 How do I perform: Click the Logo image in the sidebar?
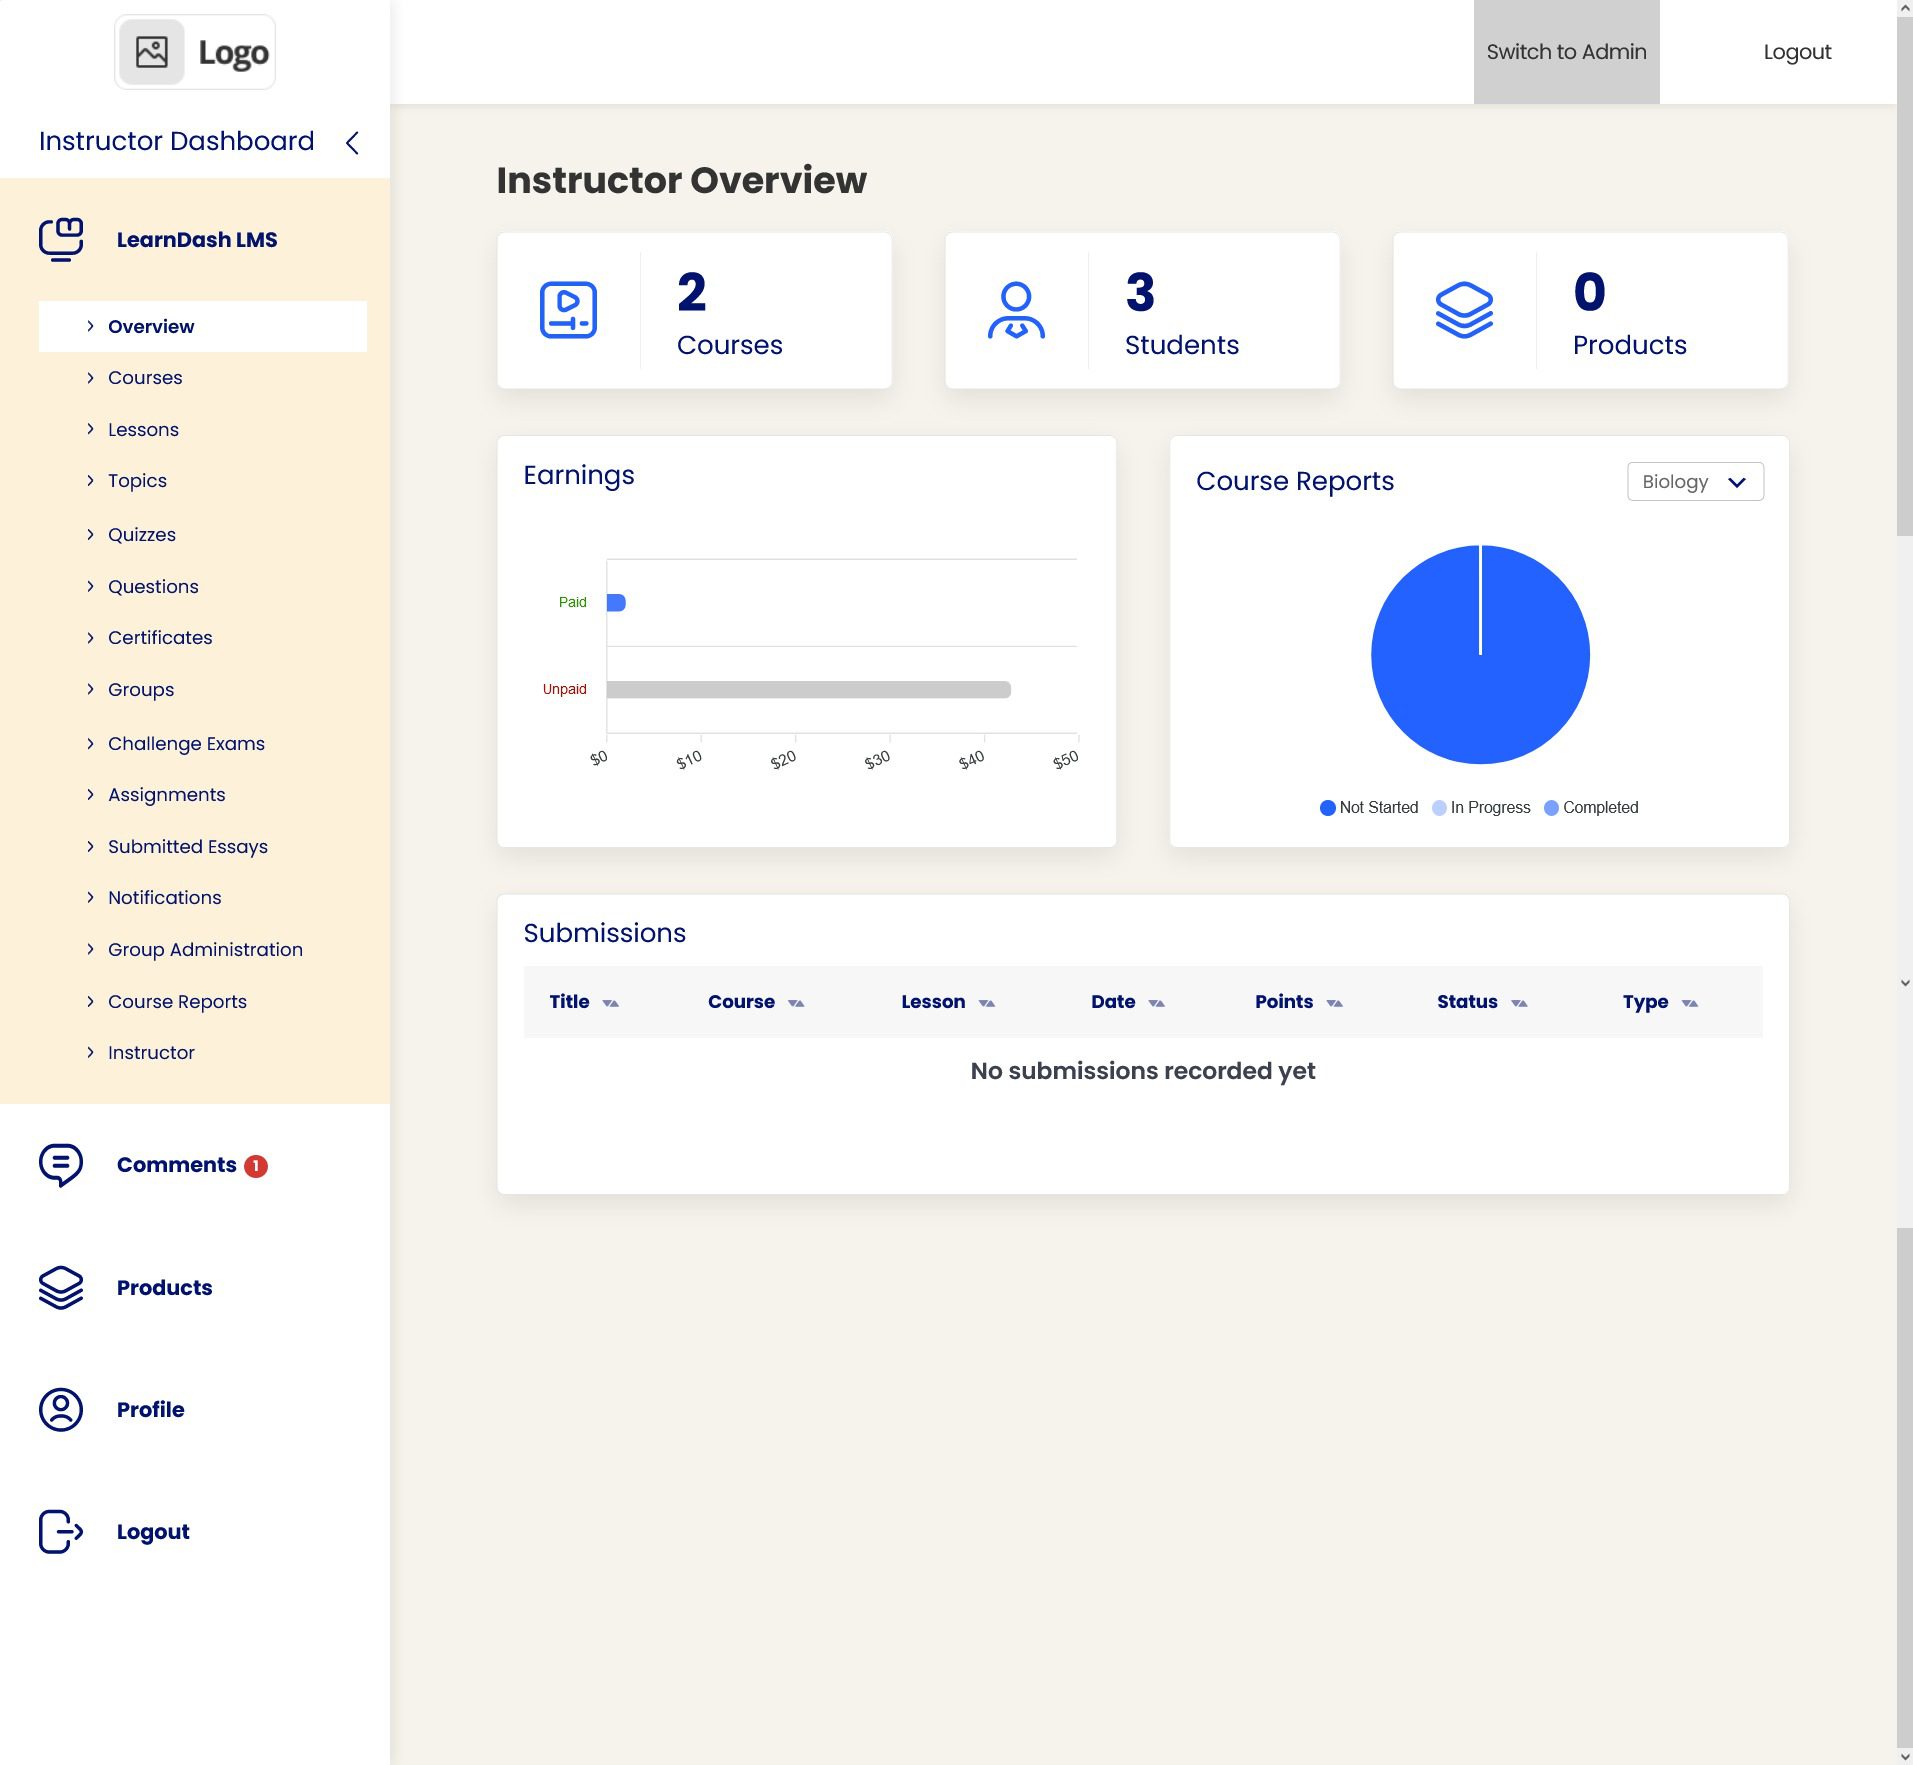195,52
